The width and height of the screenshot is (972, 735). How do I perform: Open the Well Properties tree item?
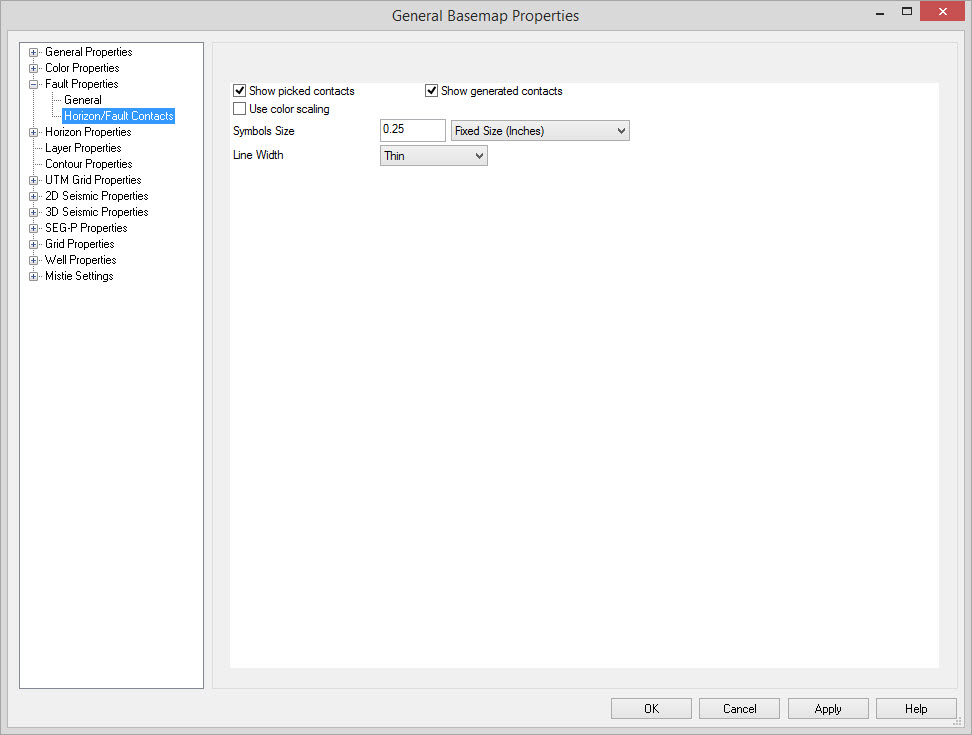click(x=80, y=260)
